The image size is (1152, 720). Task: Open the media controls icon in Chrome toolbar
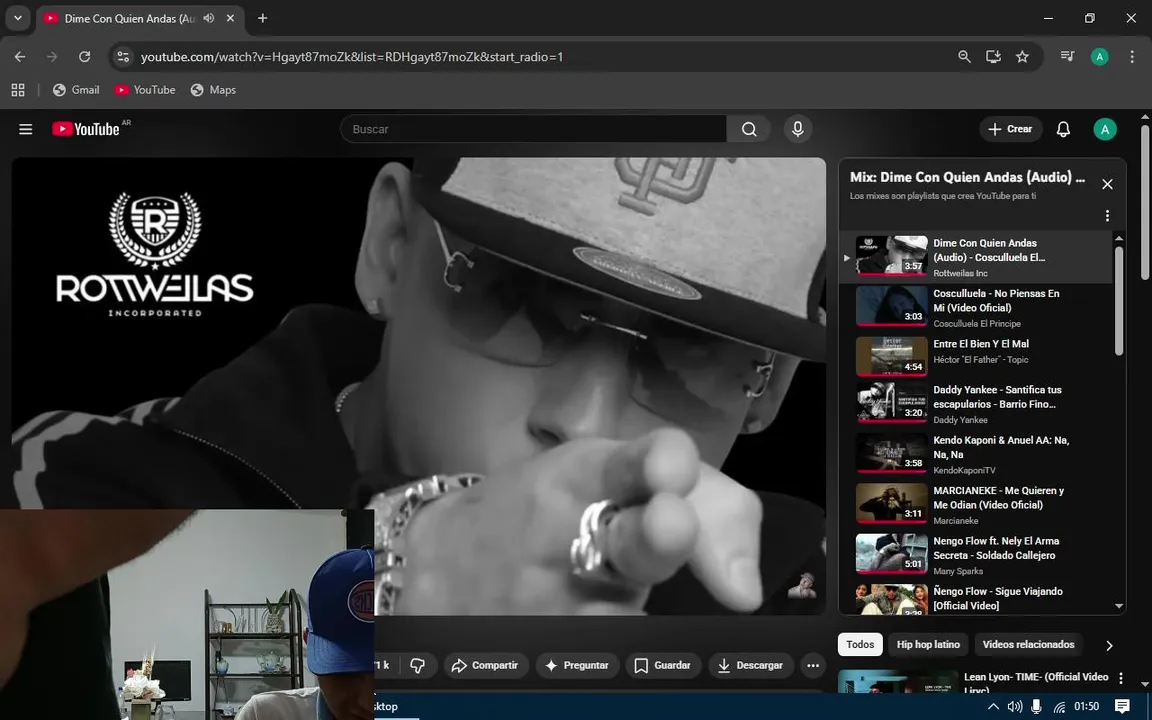[x=1068, y=57]
